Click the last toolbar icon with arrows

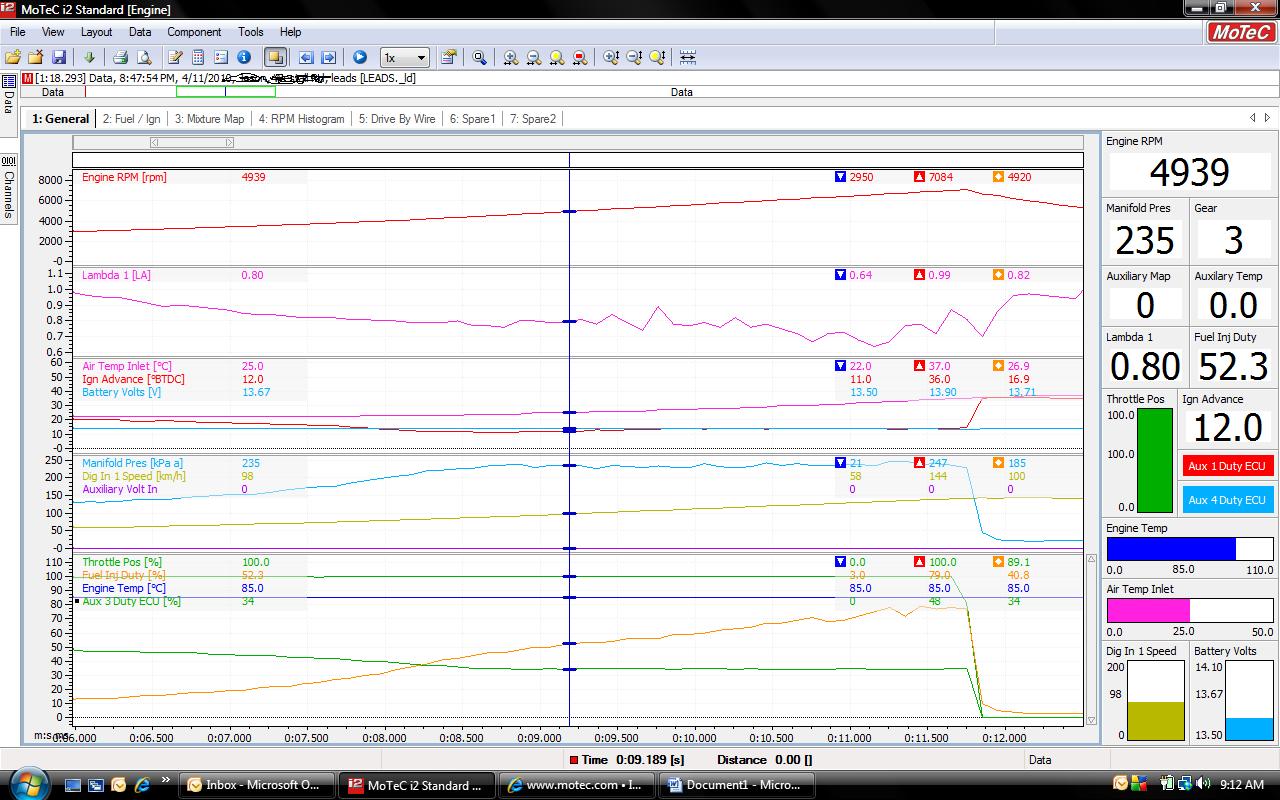click(x=688, y=58)
